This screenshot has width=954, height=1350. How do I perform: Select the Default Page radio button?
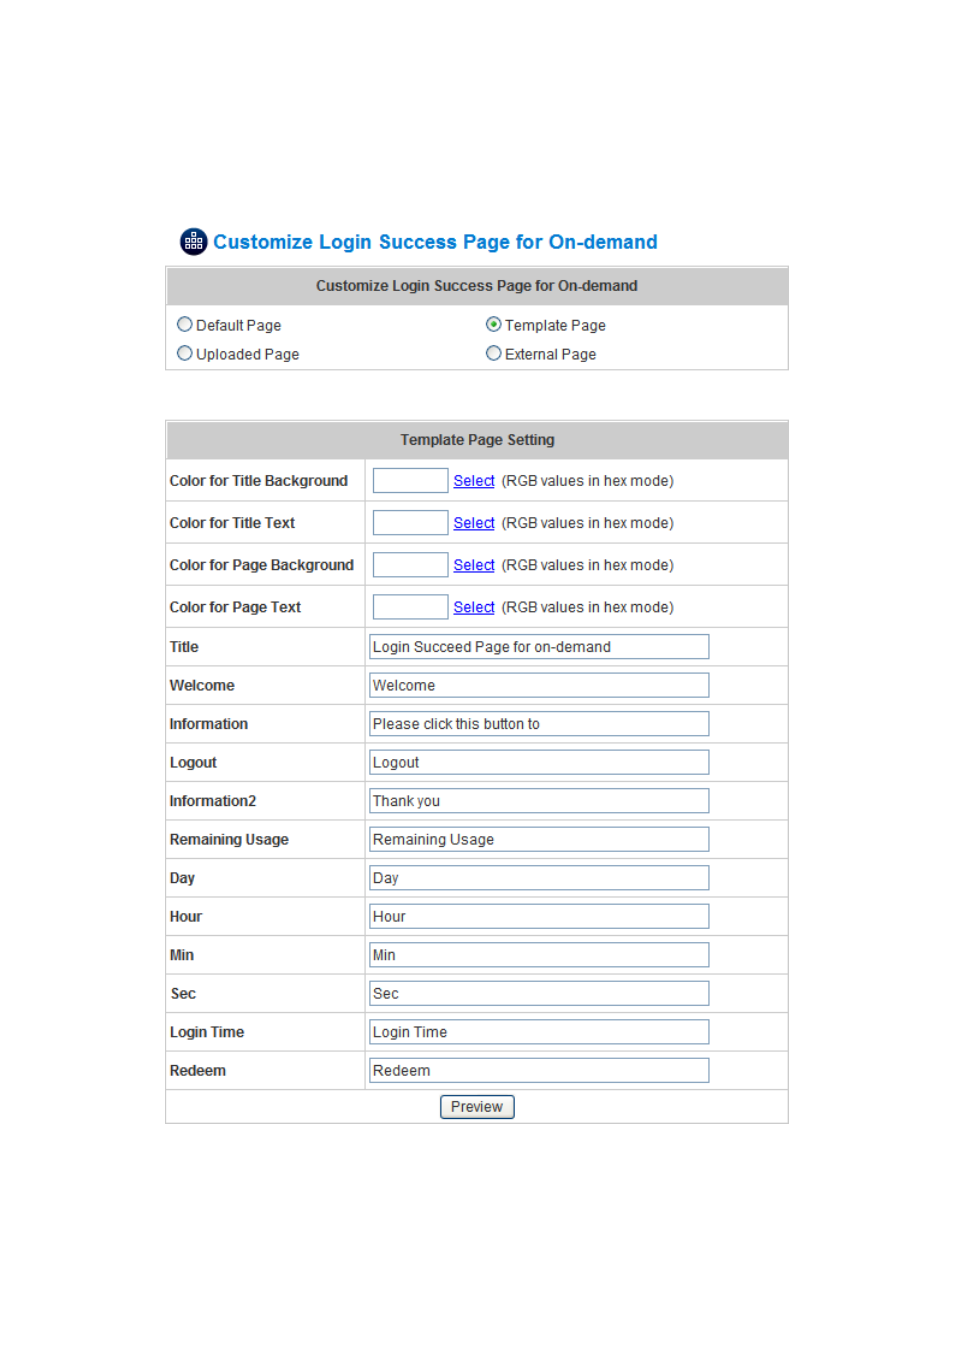pyautogui.click(x=185, y=325)
